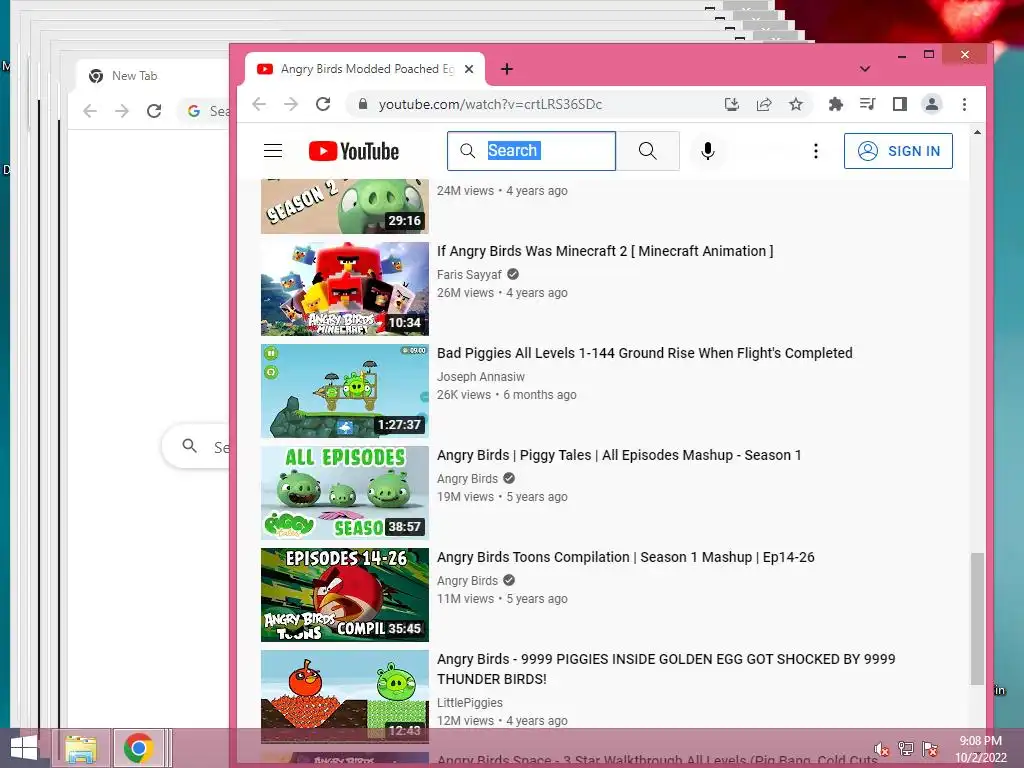The width and height of the screenshot is (1024, 768).
Task: Visit the Joseph Annasiw channel
Action: [x=481, y=377]
